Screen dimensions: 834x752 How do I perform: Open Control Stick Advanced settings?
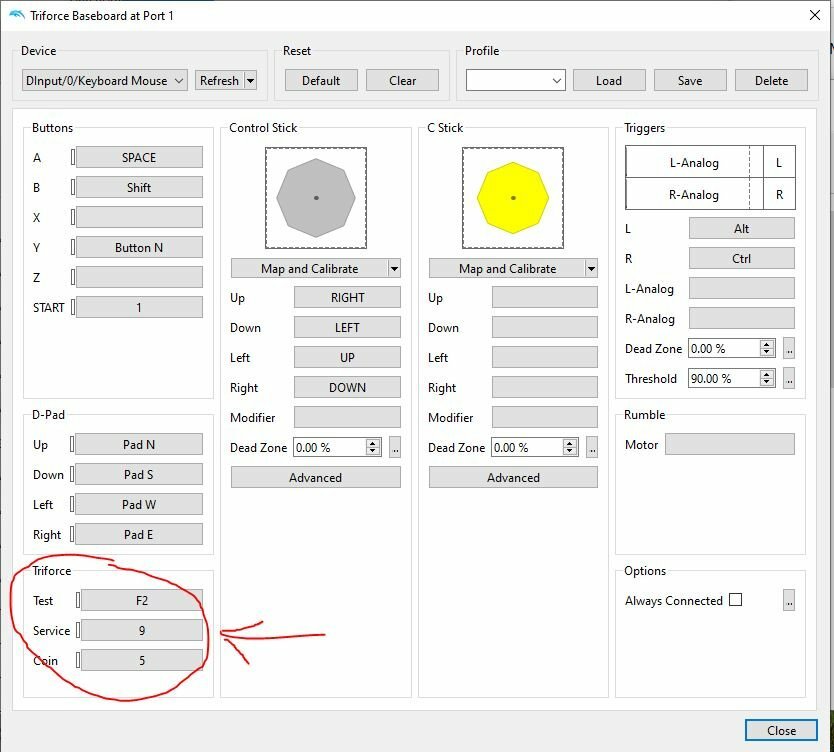316,478
